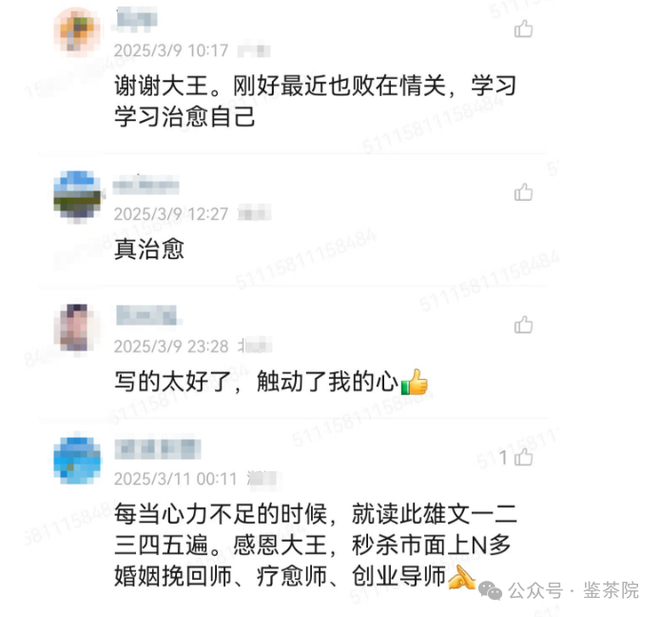Open username above 2025/3/9 10:17 timestamp
This screenshot has width=660, height=617.
(x=136, y=19)
